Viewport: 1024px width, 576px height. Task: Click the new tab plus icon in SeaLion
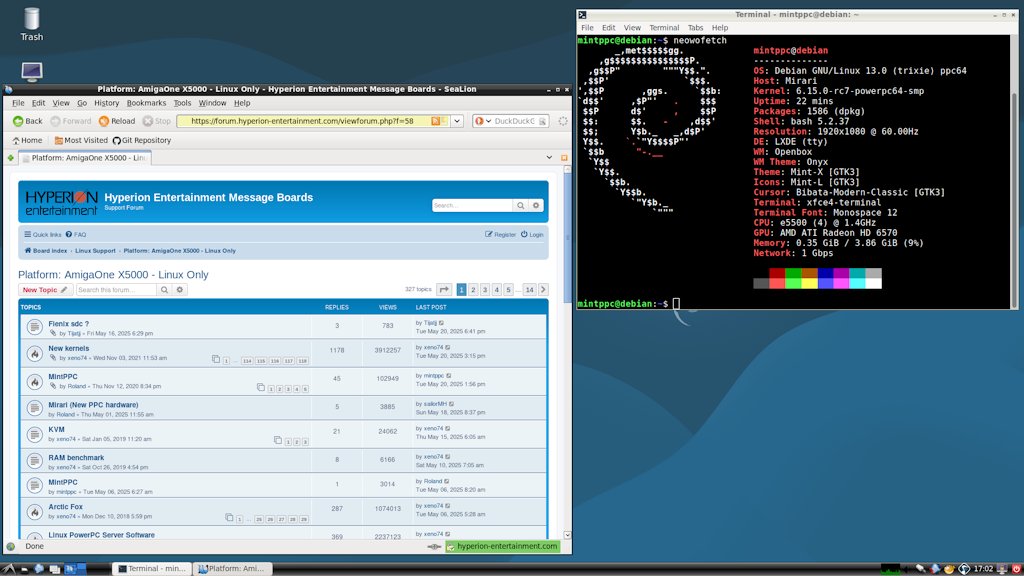[10, 158]
